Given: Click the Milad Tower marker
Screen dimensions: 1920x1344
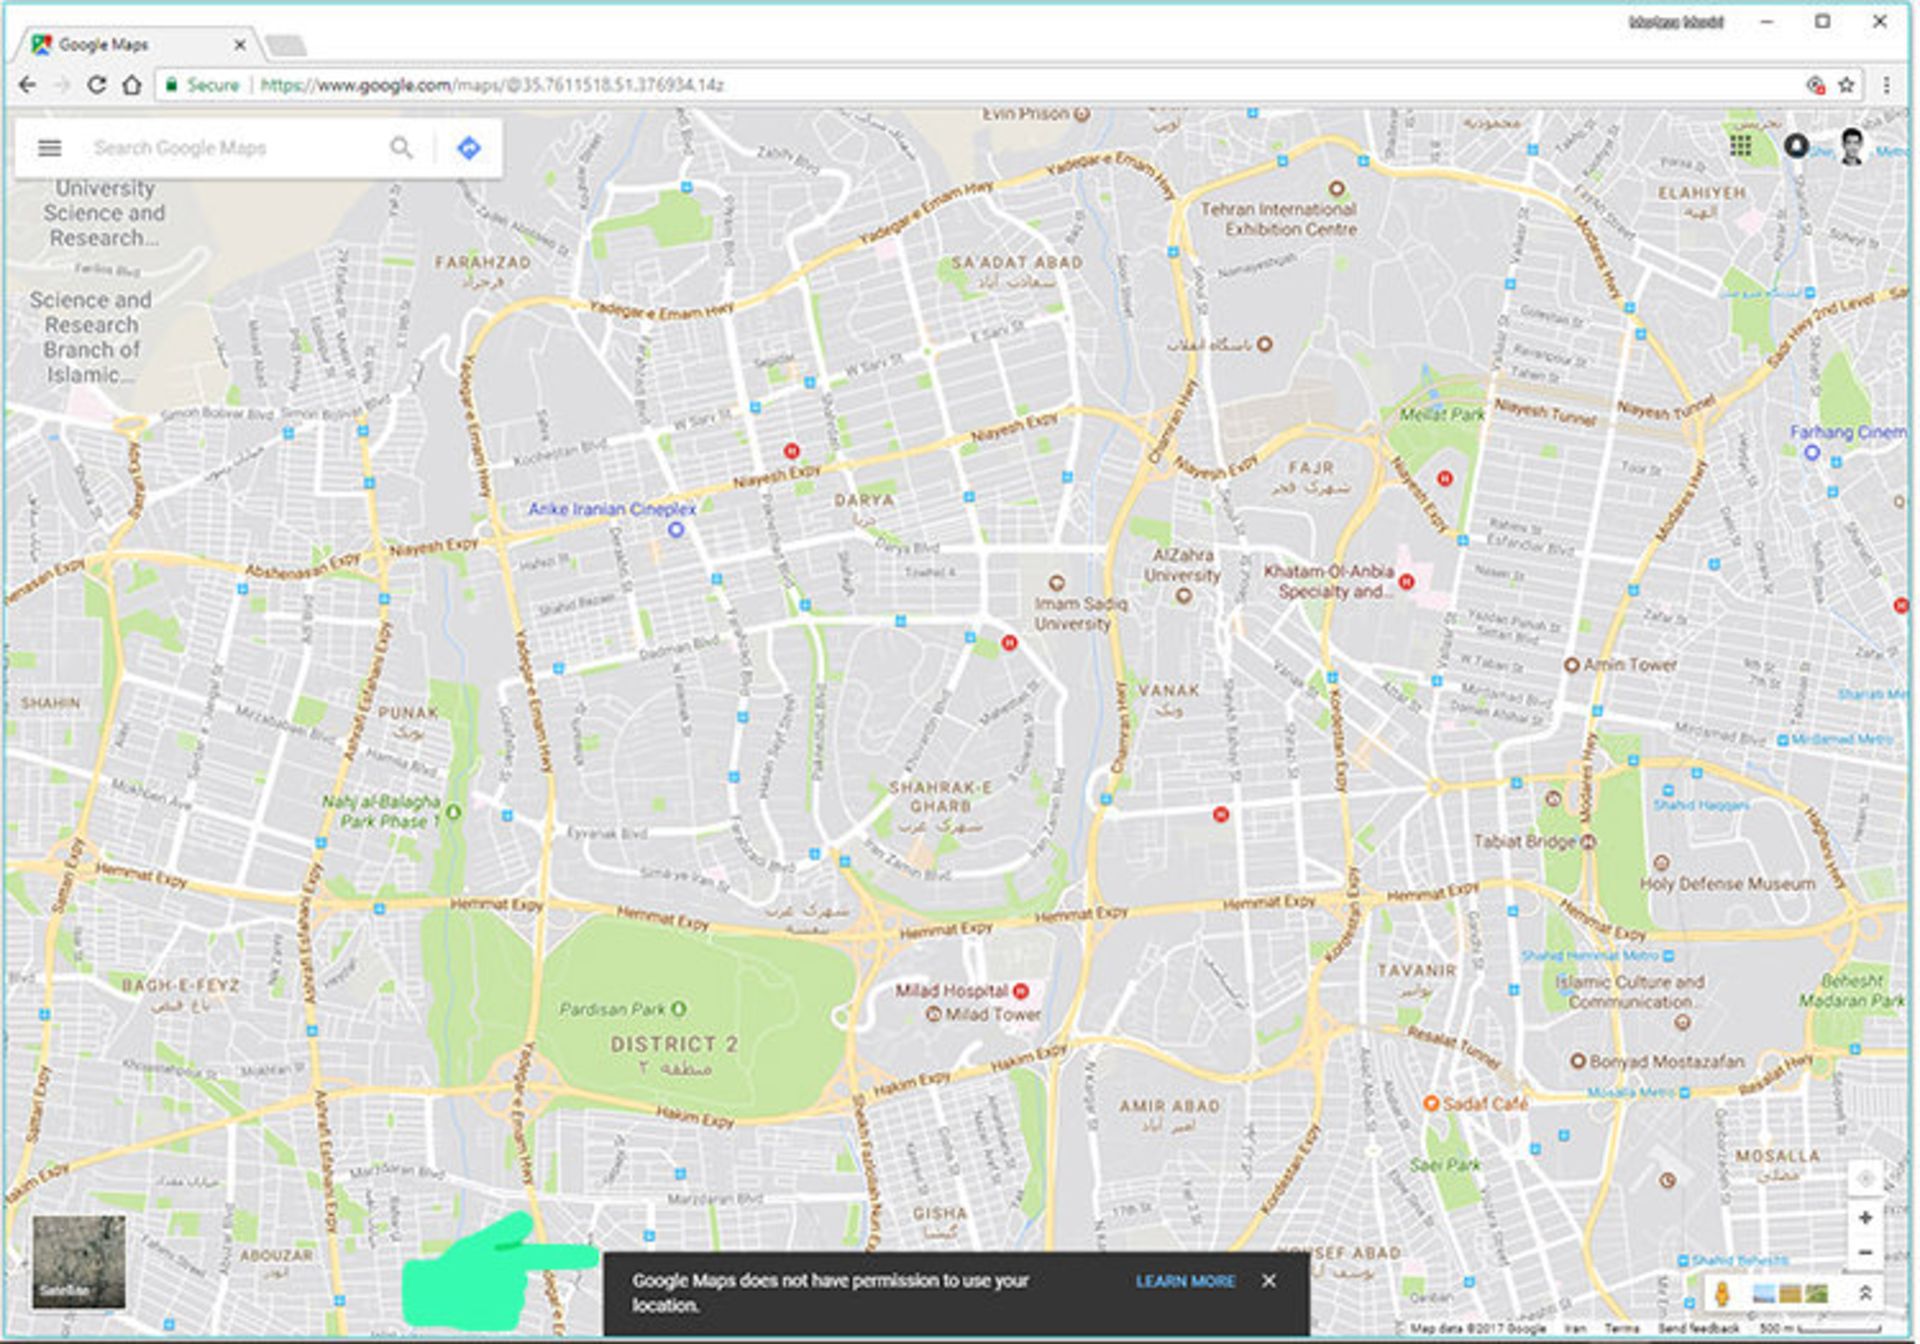Looking at the screenshot, I should 934,1014.
